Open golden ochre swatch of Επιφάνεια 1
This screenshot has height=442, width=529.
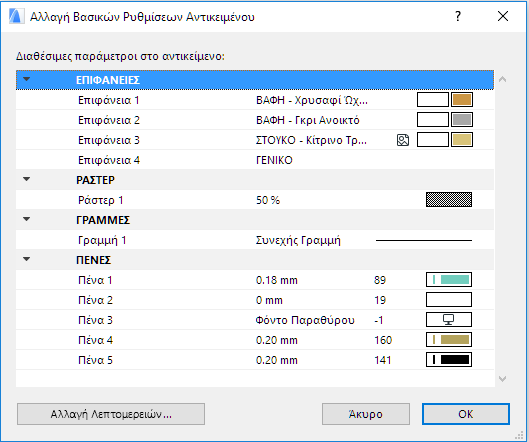pos(462,100)
